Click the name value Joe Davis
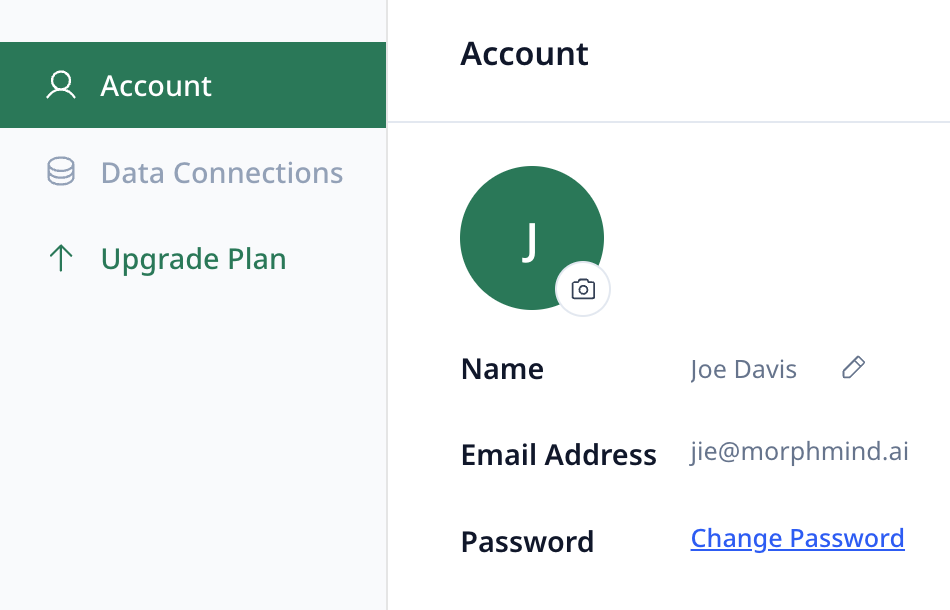This screenshot has height=610, width=950. click(x=743, y=370)
